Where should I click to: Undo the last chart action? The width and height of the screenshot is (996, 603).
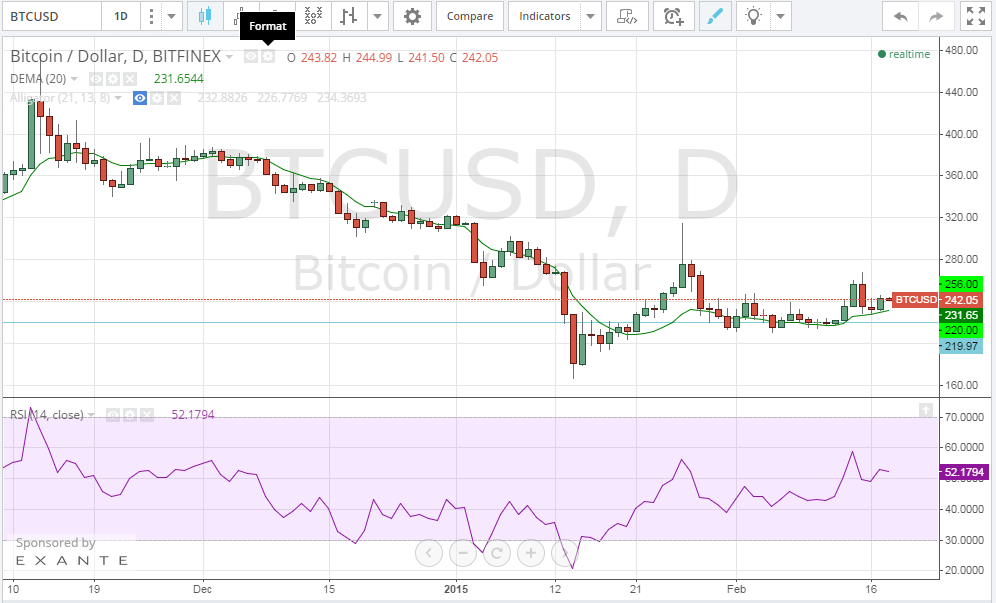pos(899,16)
